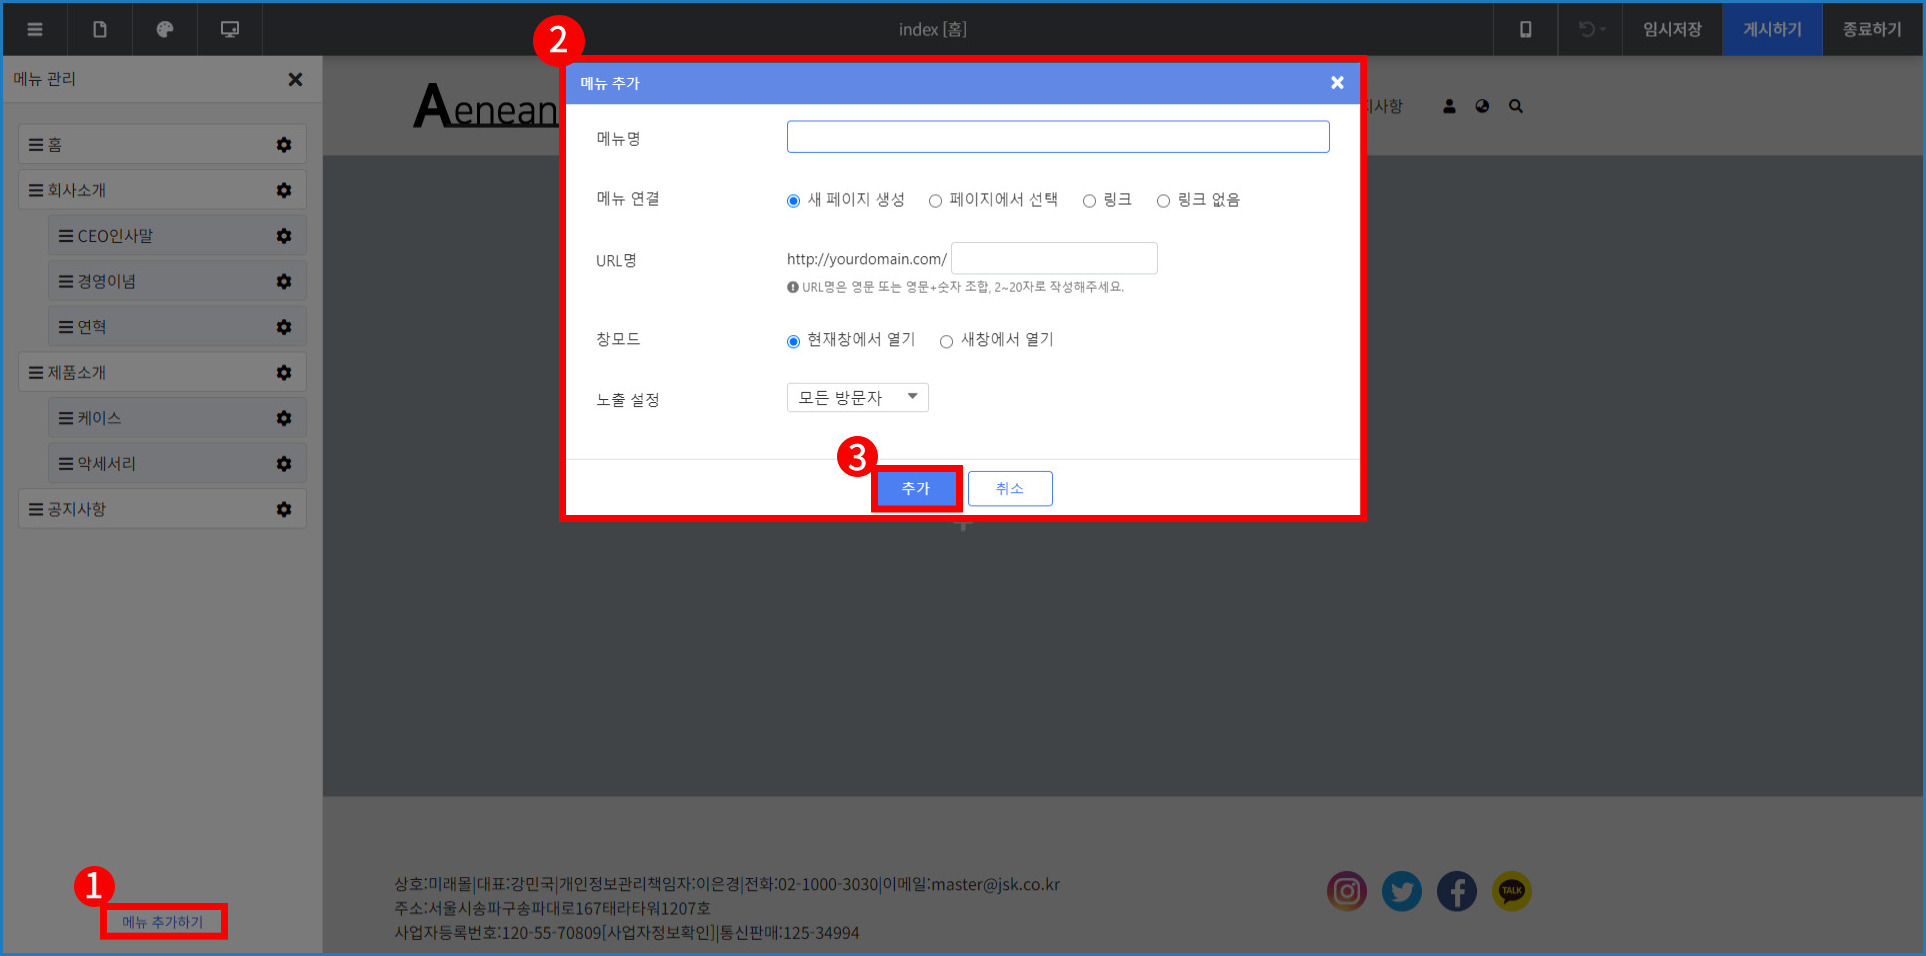The height and width of the screenshot is (956, 1926).
Task: Open settings gear for 공지사항 menu
Action: [x=284, y=509]
